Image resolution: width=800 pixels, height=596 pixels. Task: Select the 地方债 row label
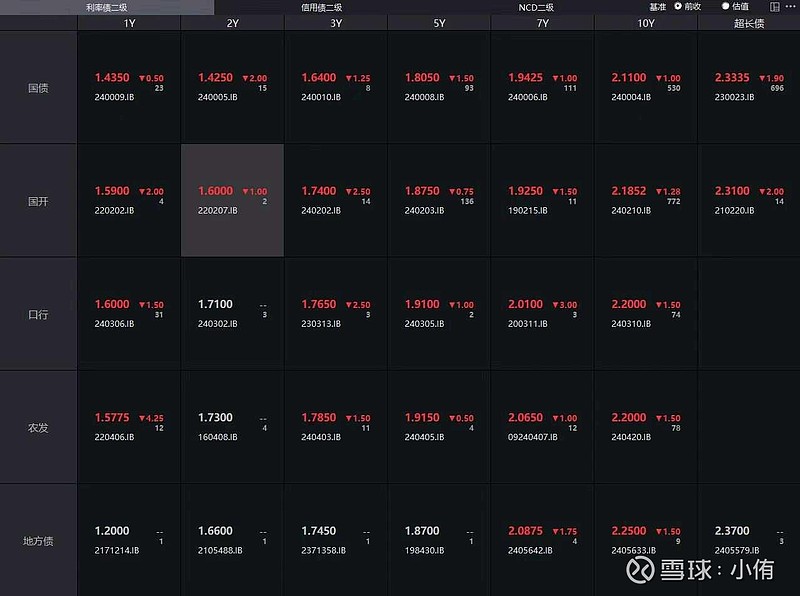pos(38,541)
